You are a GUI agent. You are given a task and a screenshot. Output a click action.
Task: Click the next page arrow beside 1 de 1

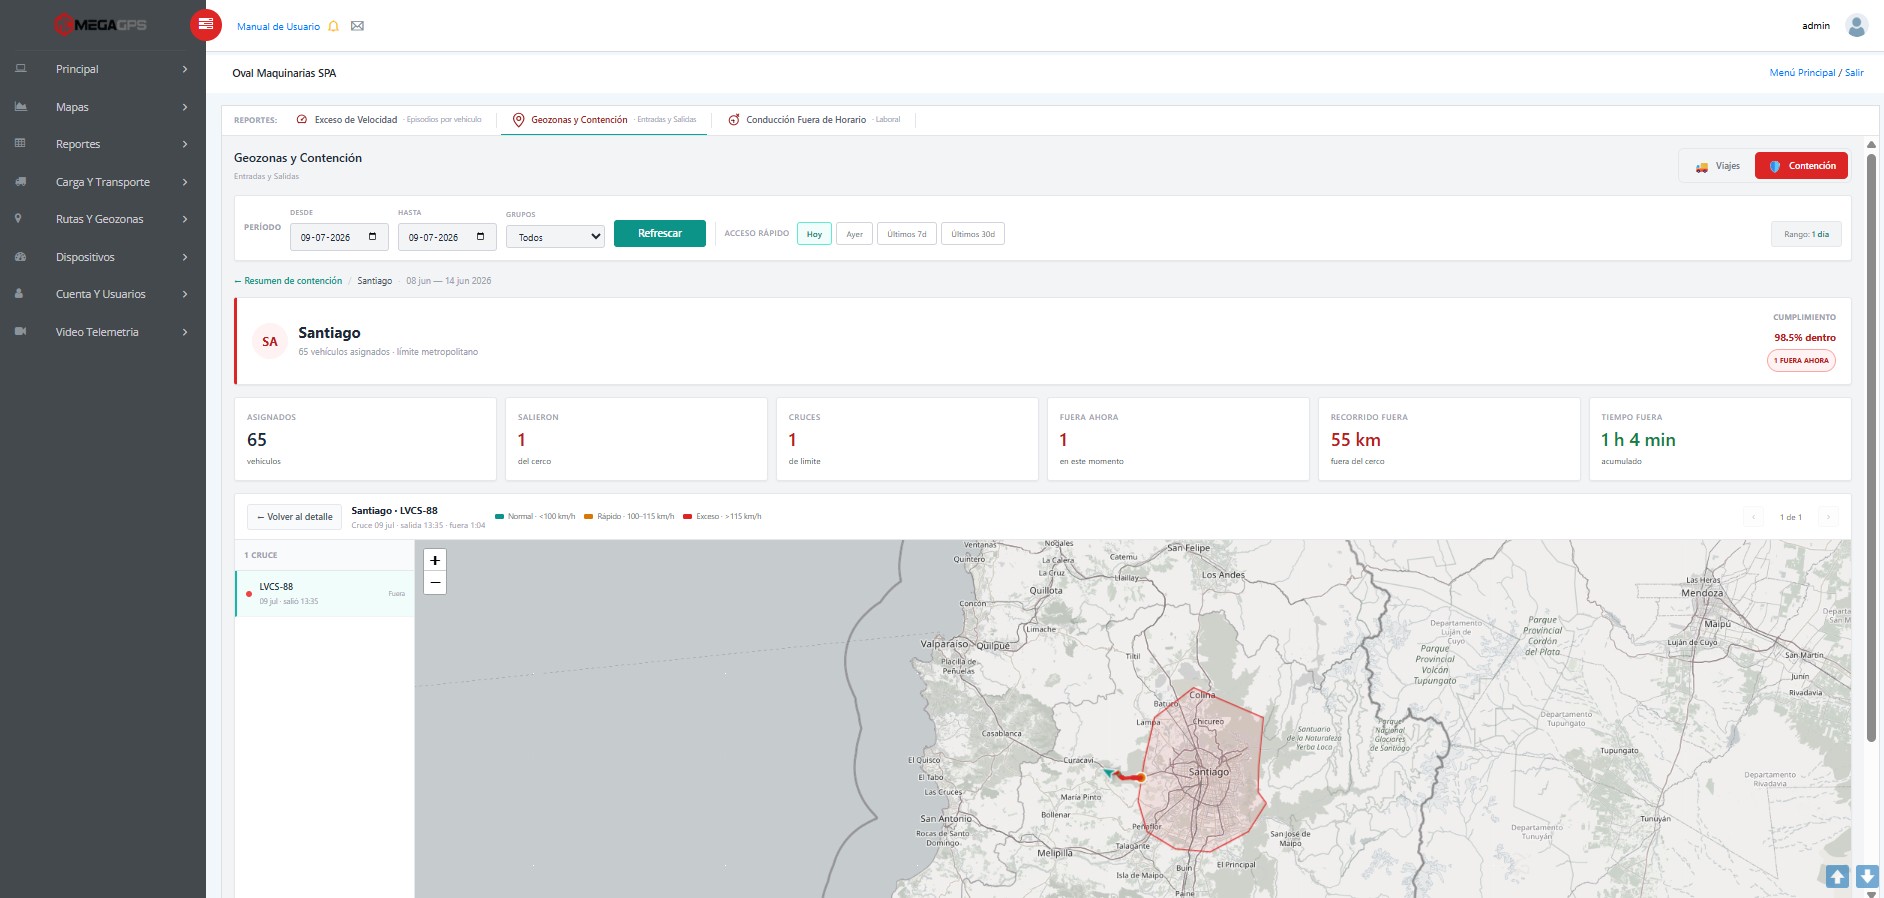pyautogui.click(x=1828, y=517)
